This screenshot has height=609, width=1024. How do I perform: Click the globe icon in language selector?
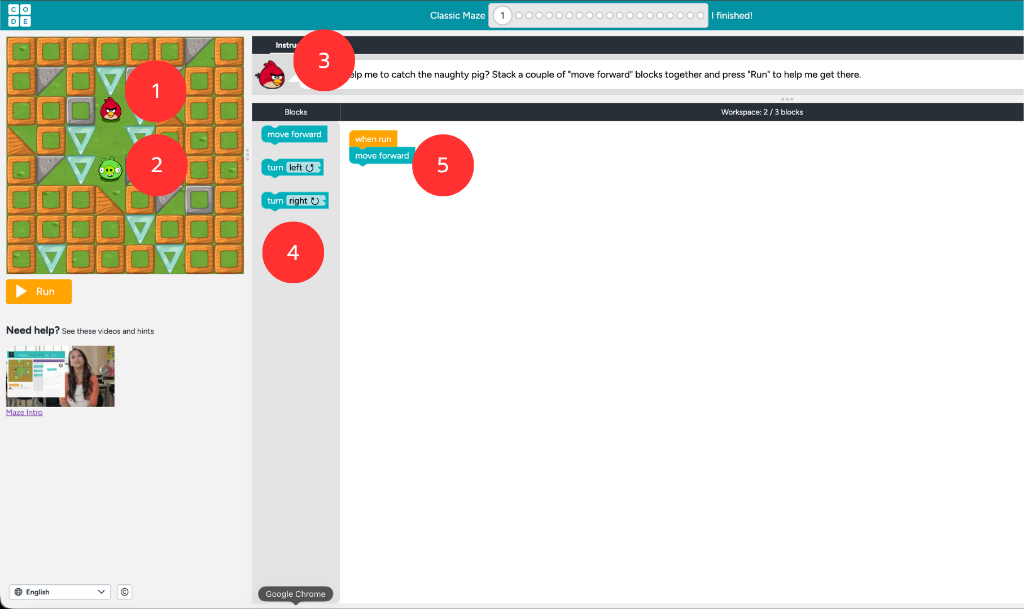coord(18,592)
